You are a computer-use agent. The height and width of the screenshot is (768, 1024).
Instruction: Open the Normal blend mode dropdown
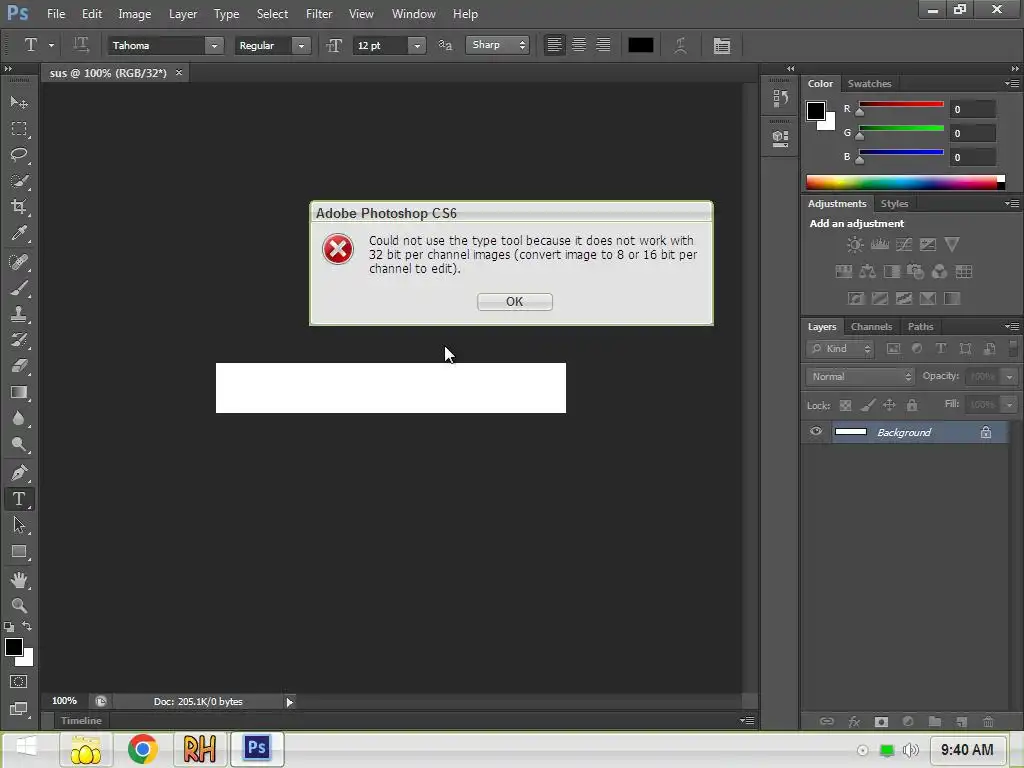(859, 377)
